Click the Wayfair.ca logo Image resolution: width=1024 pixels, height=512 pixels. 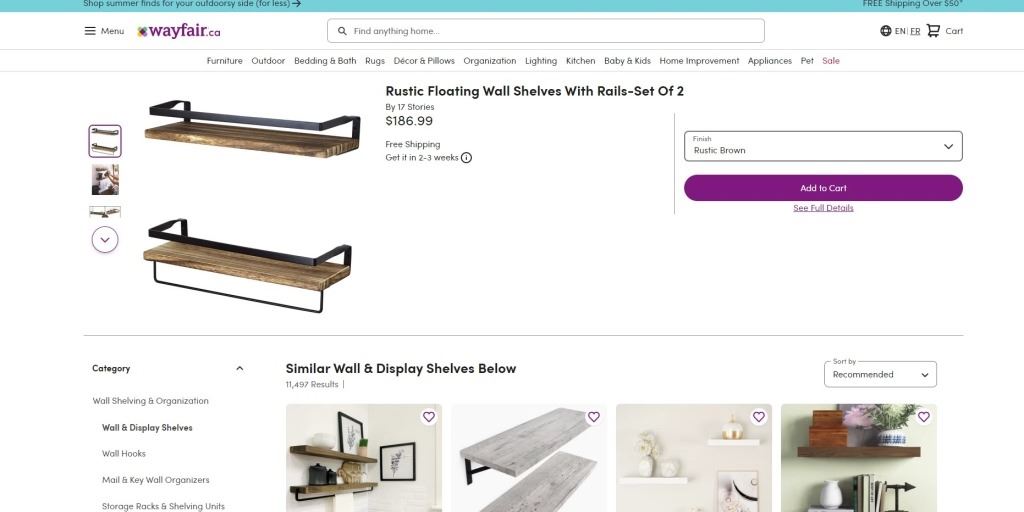[179, 31]
